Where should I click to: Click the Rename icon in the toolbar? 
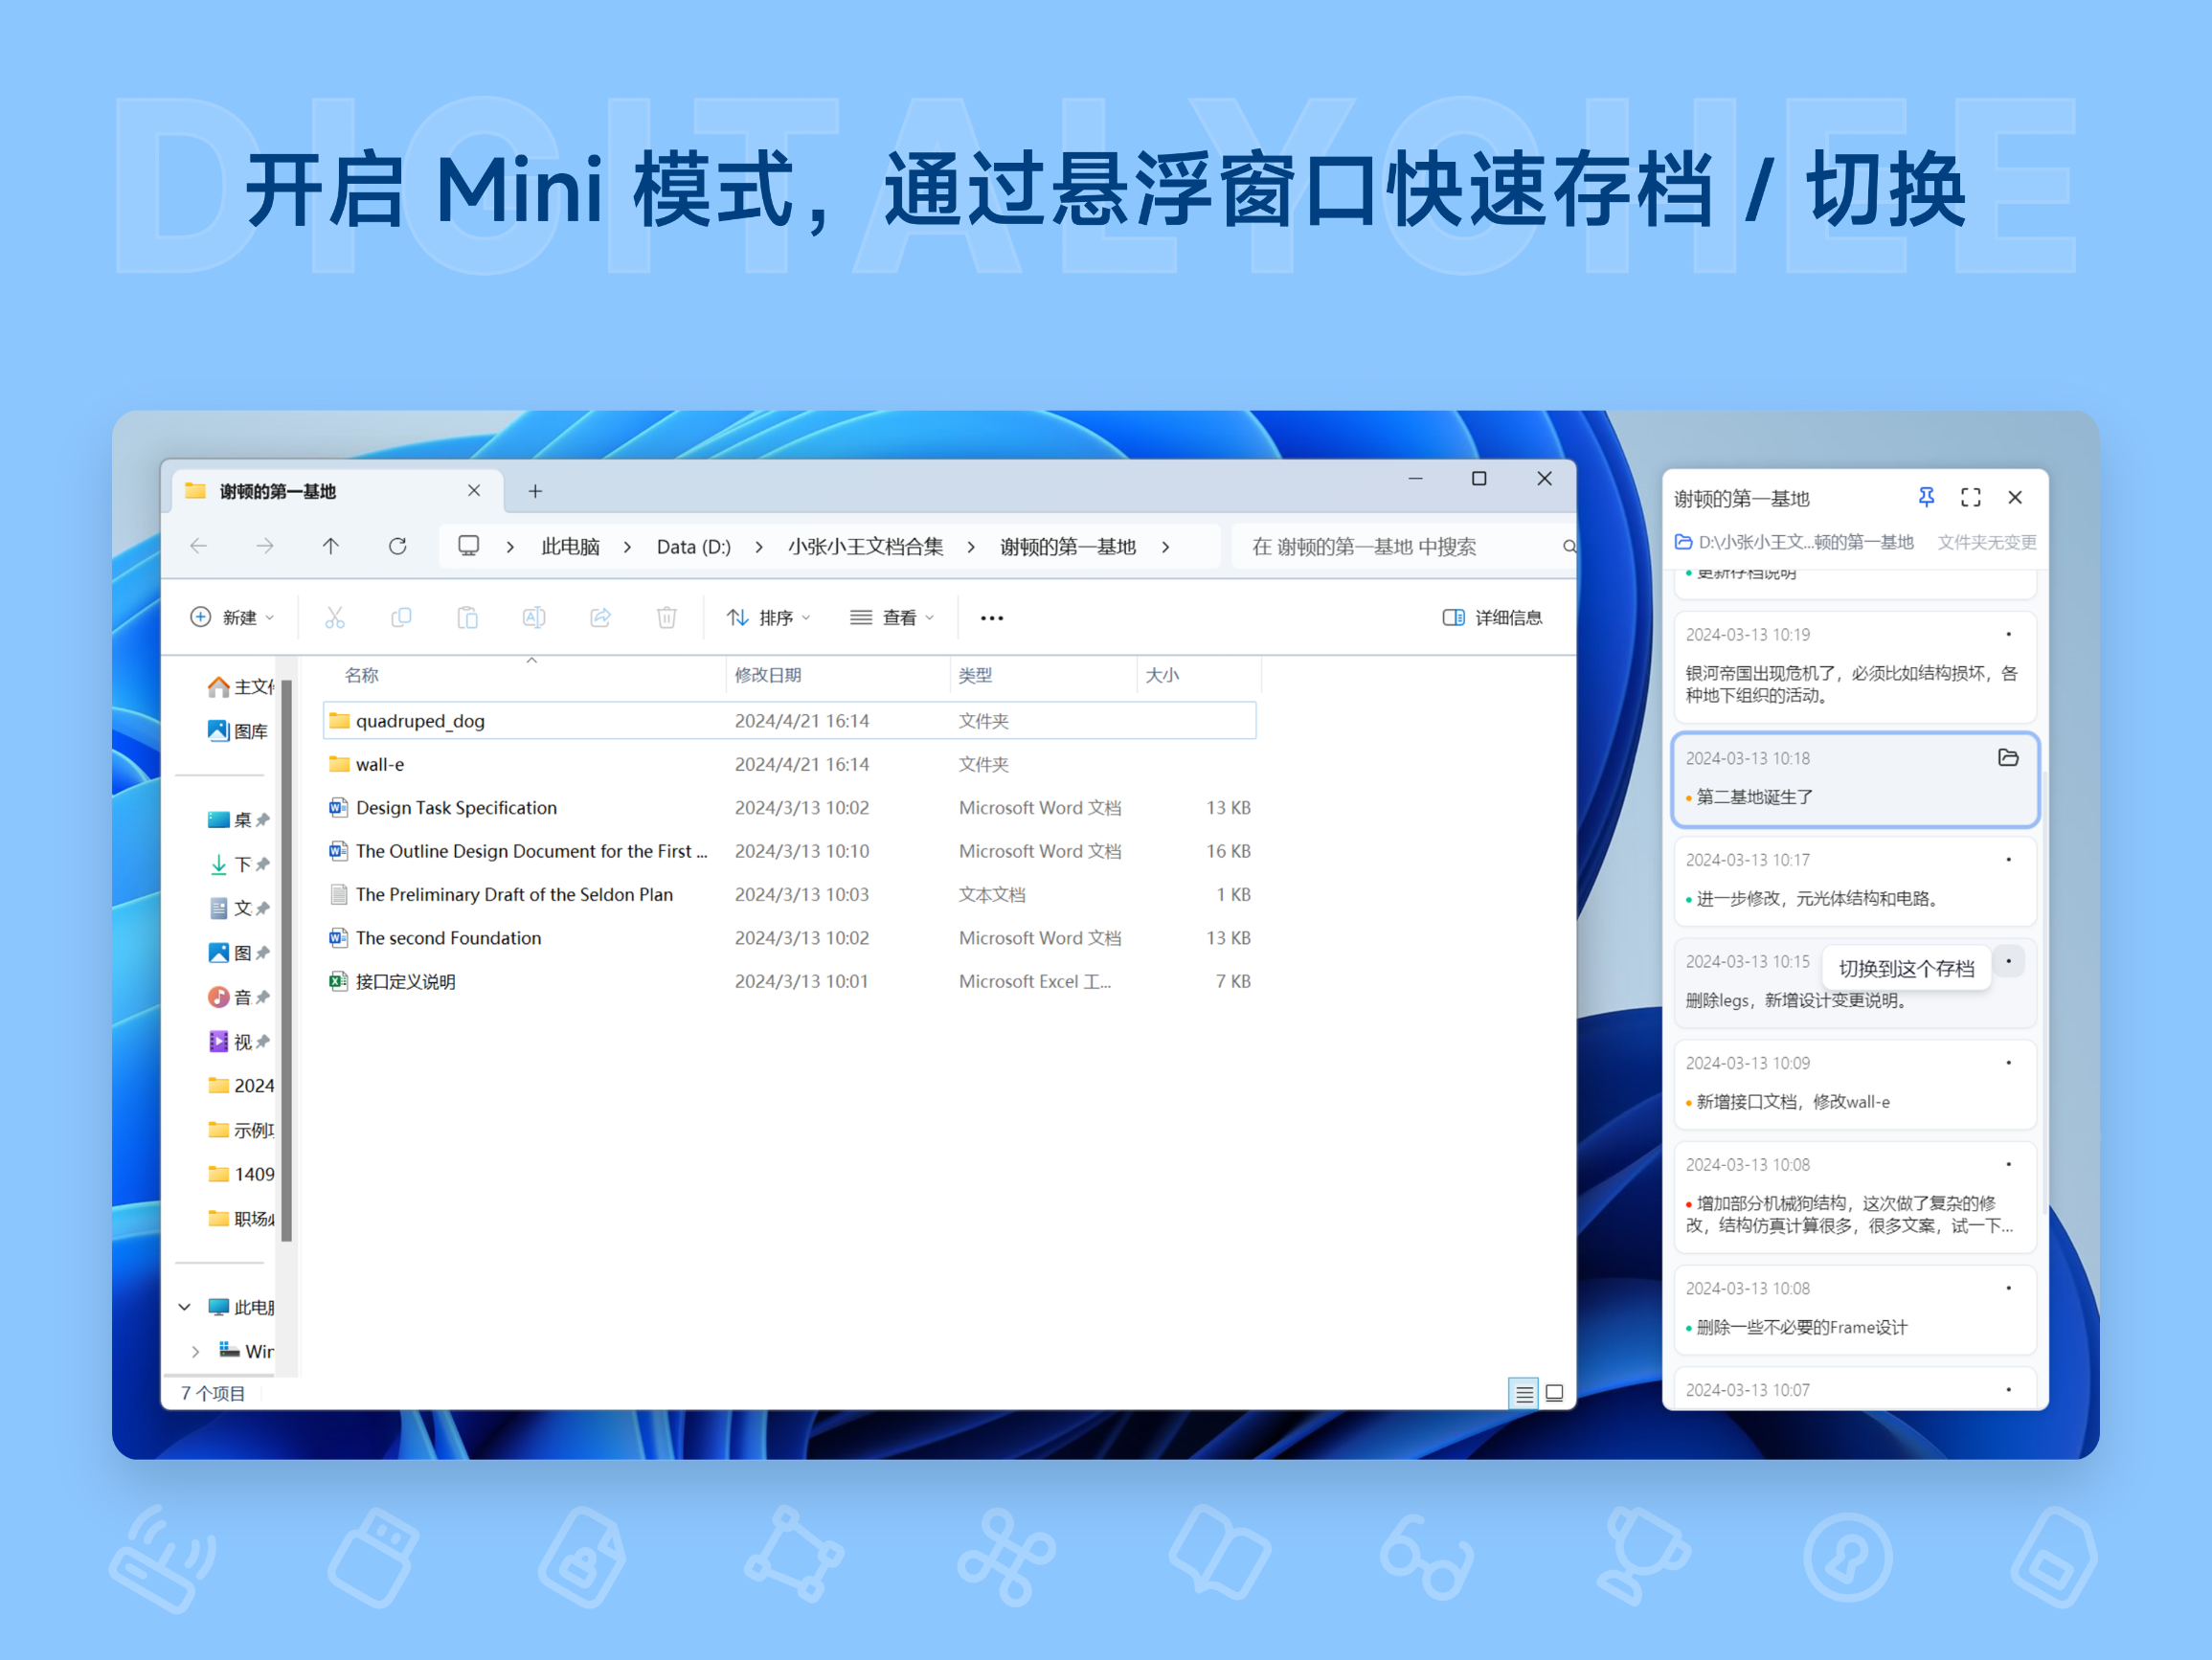pos(536,618)
